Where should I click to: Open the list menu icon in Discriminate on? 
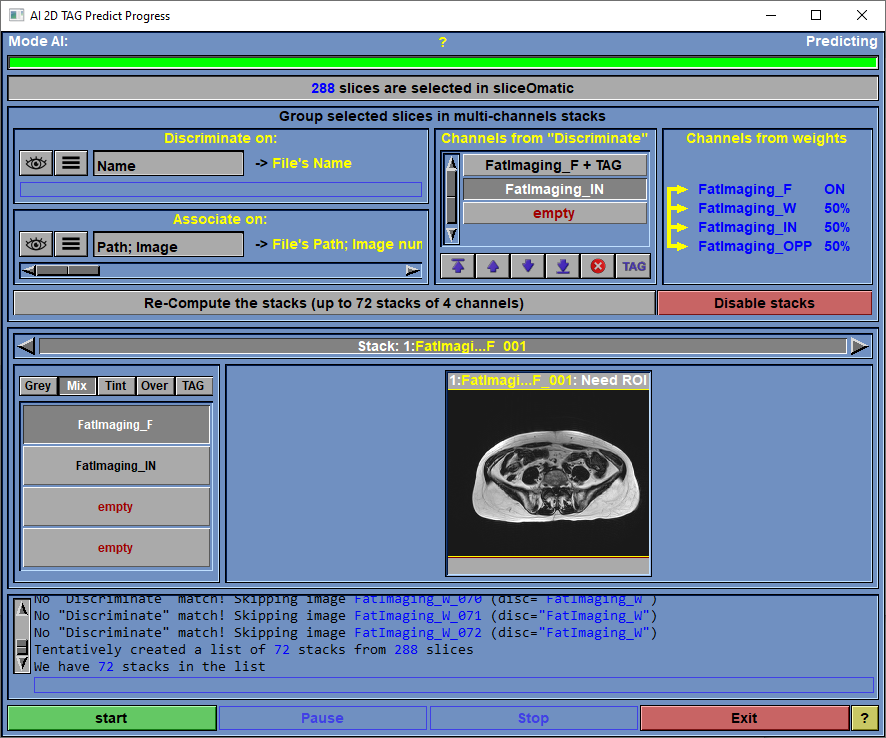71,163
